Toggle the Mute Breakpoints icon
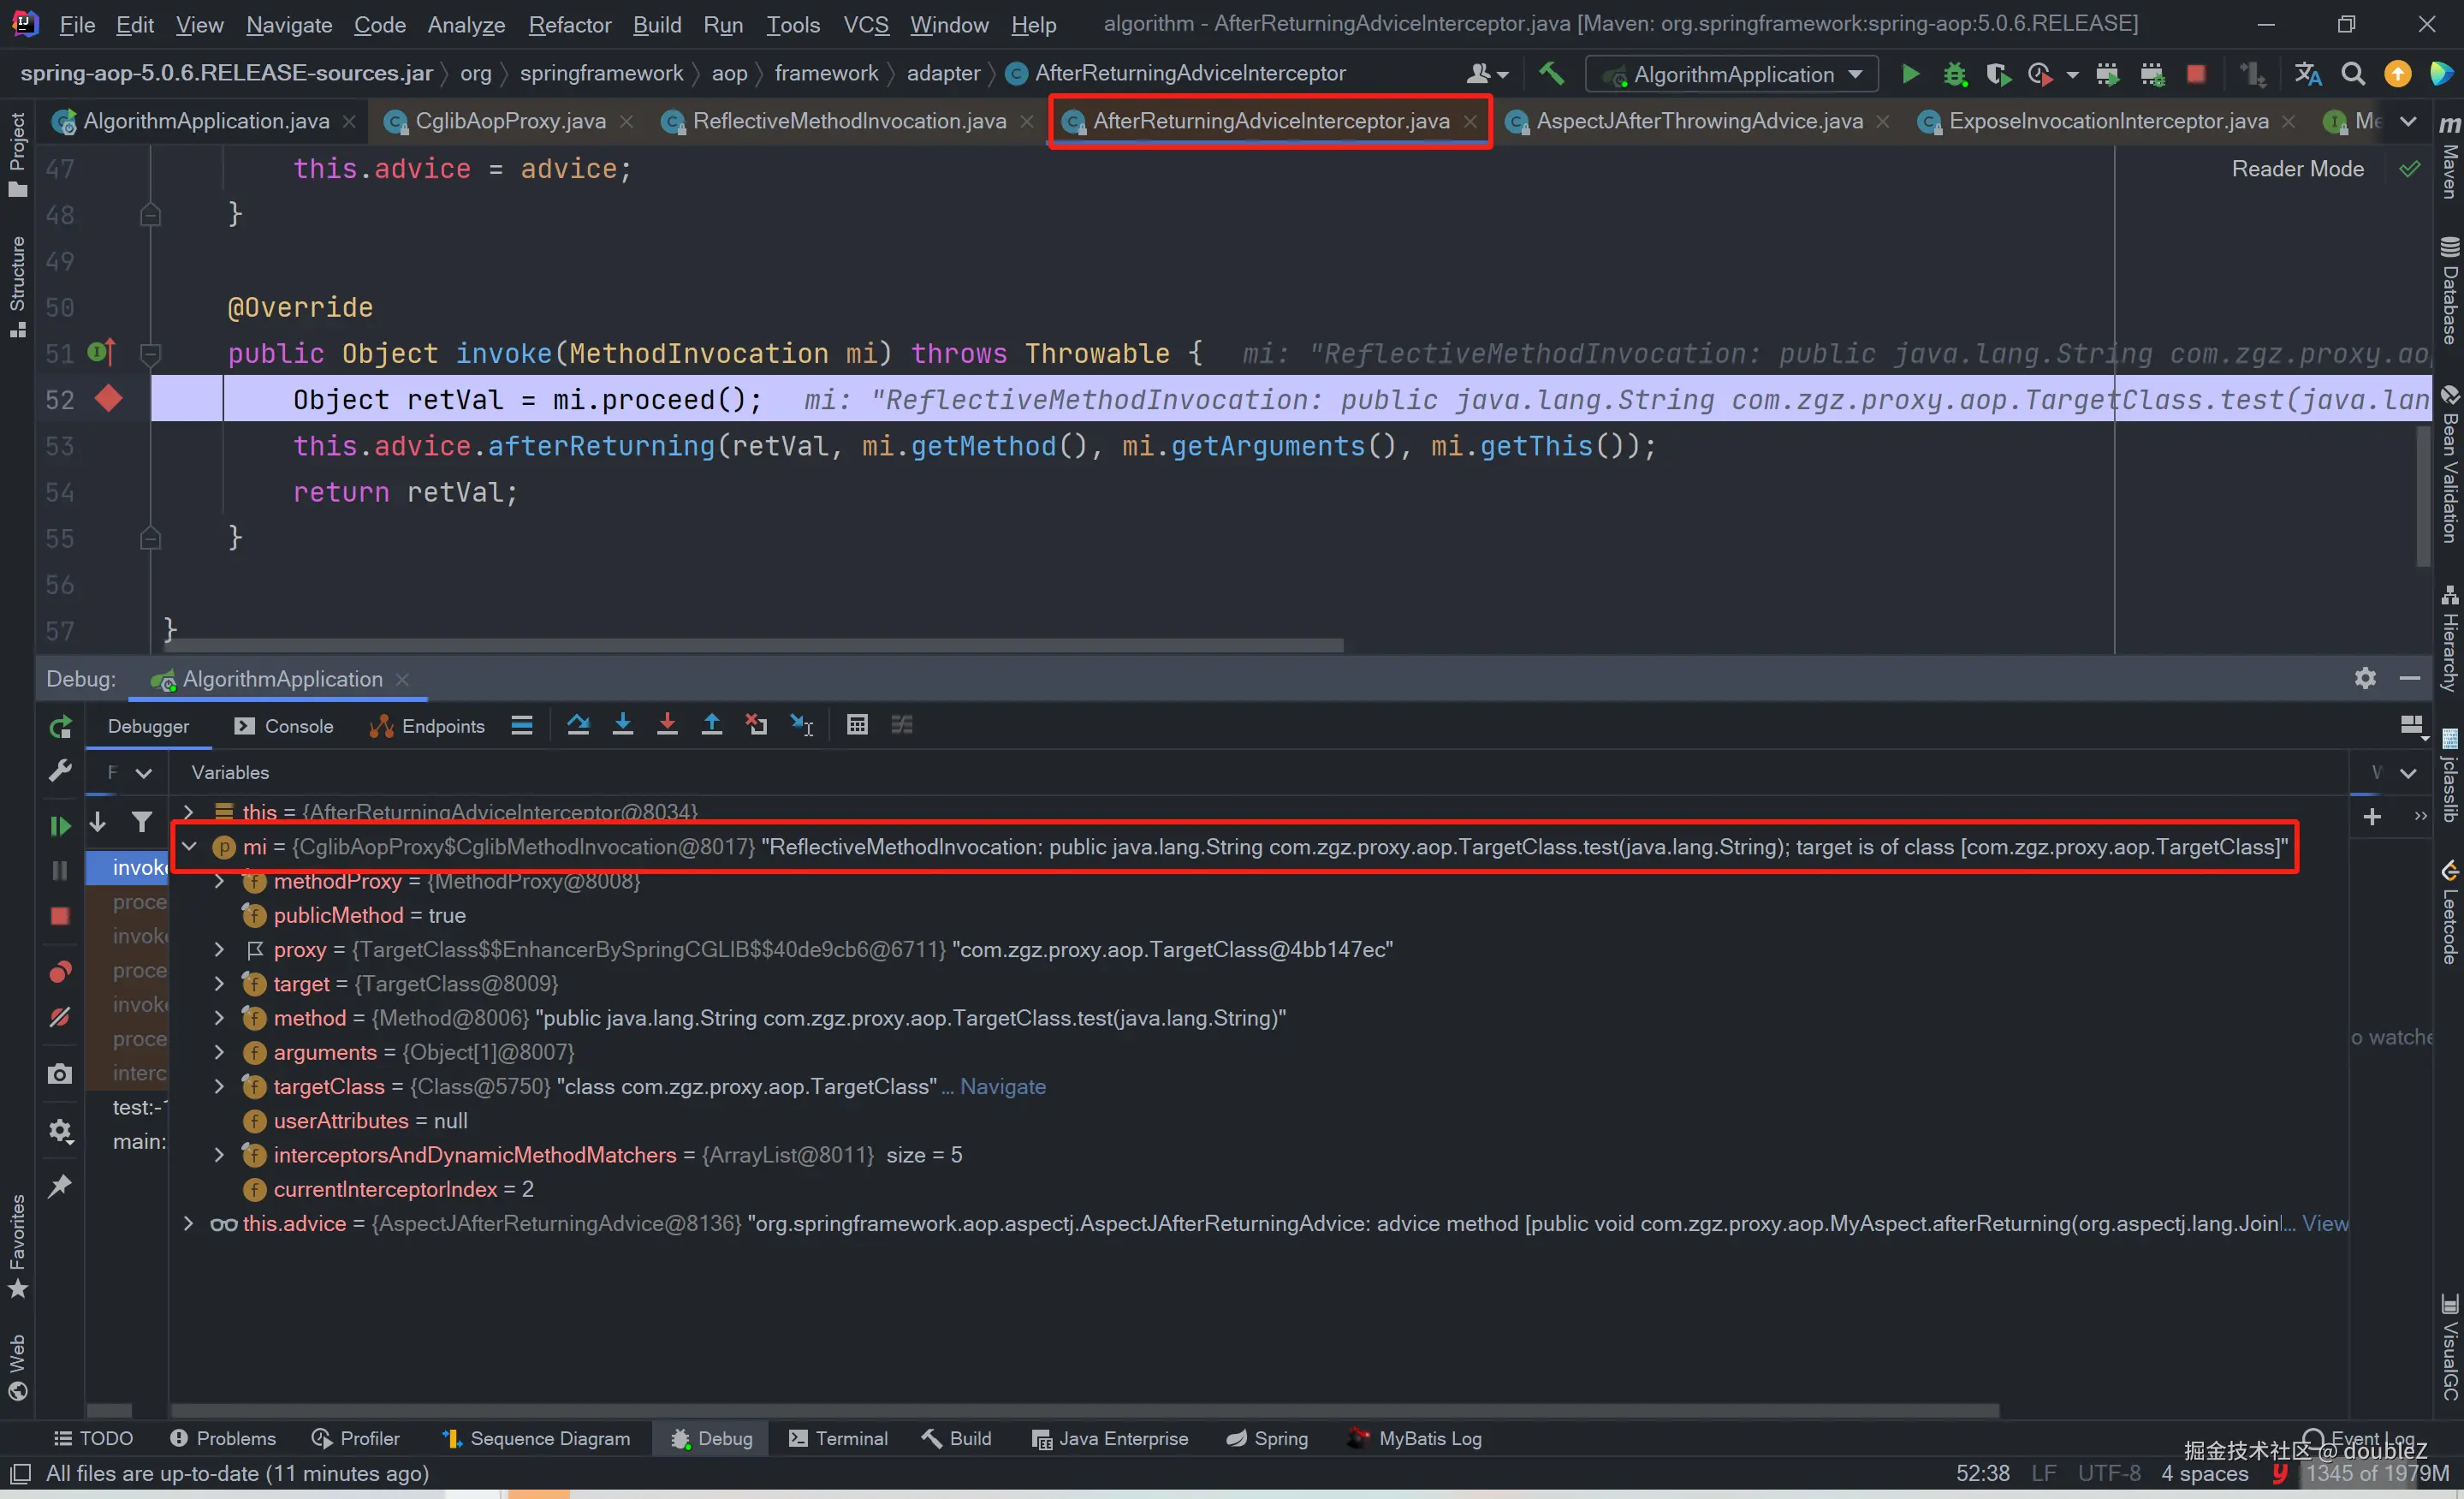Image resolution: width=2464 pixels, height=1499 pixels. (60, 1017)
